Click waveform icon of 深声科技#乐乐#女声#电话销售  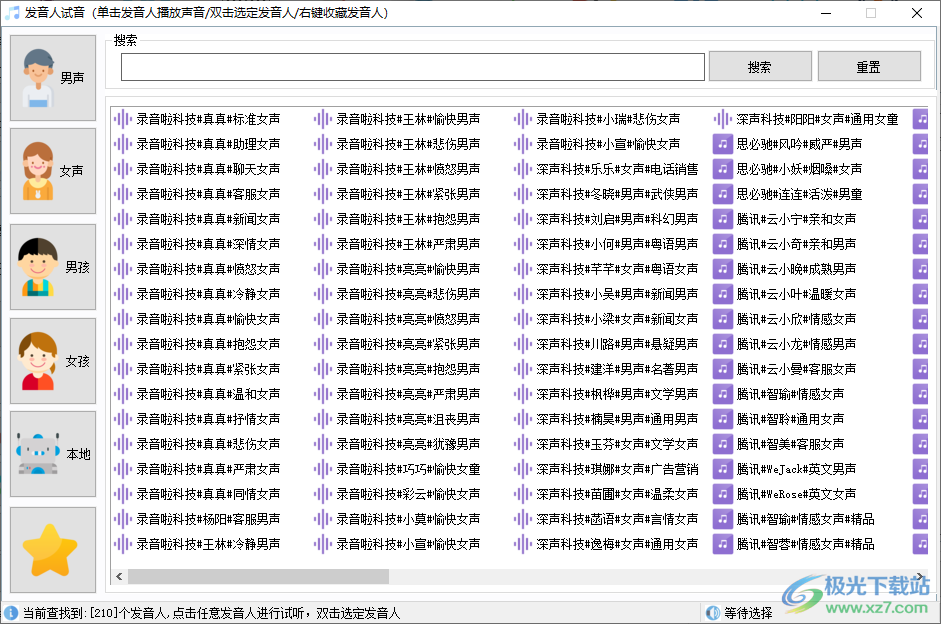(x=523, y=169)
